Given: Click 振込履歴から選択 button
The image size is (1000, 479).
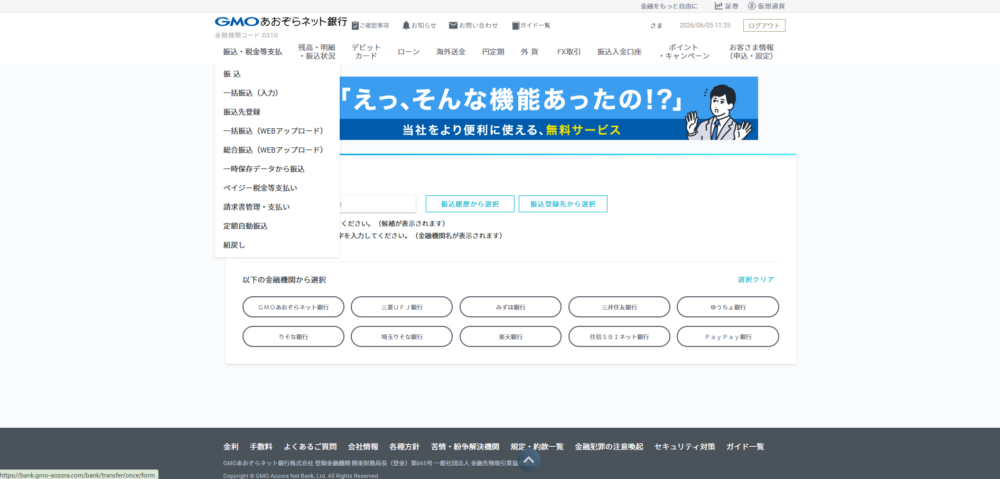Looking at the screenshot, I should tap(470, 204).
